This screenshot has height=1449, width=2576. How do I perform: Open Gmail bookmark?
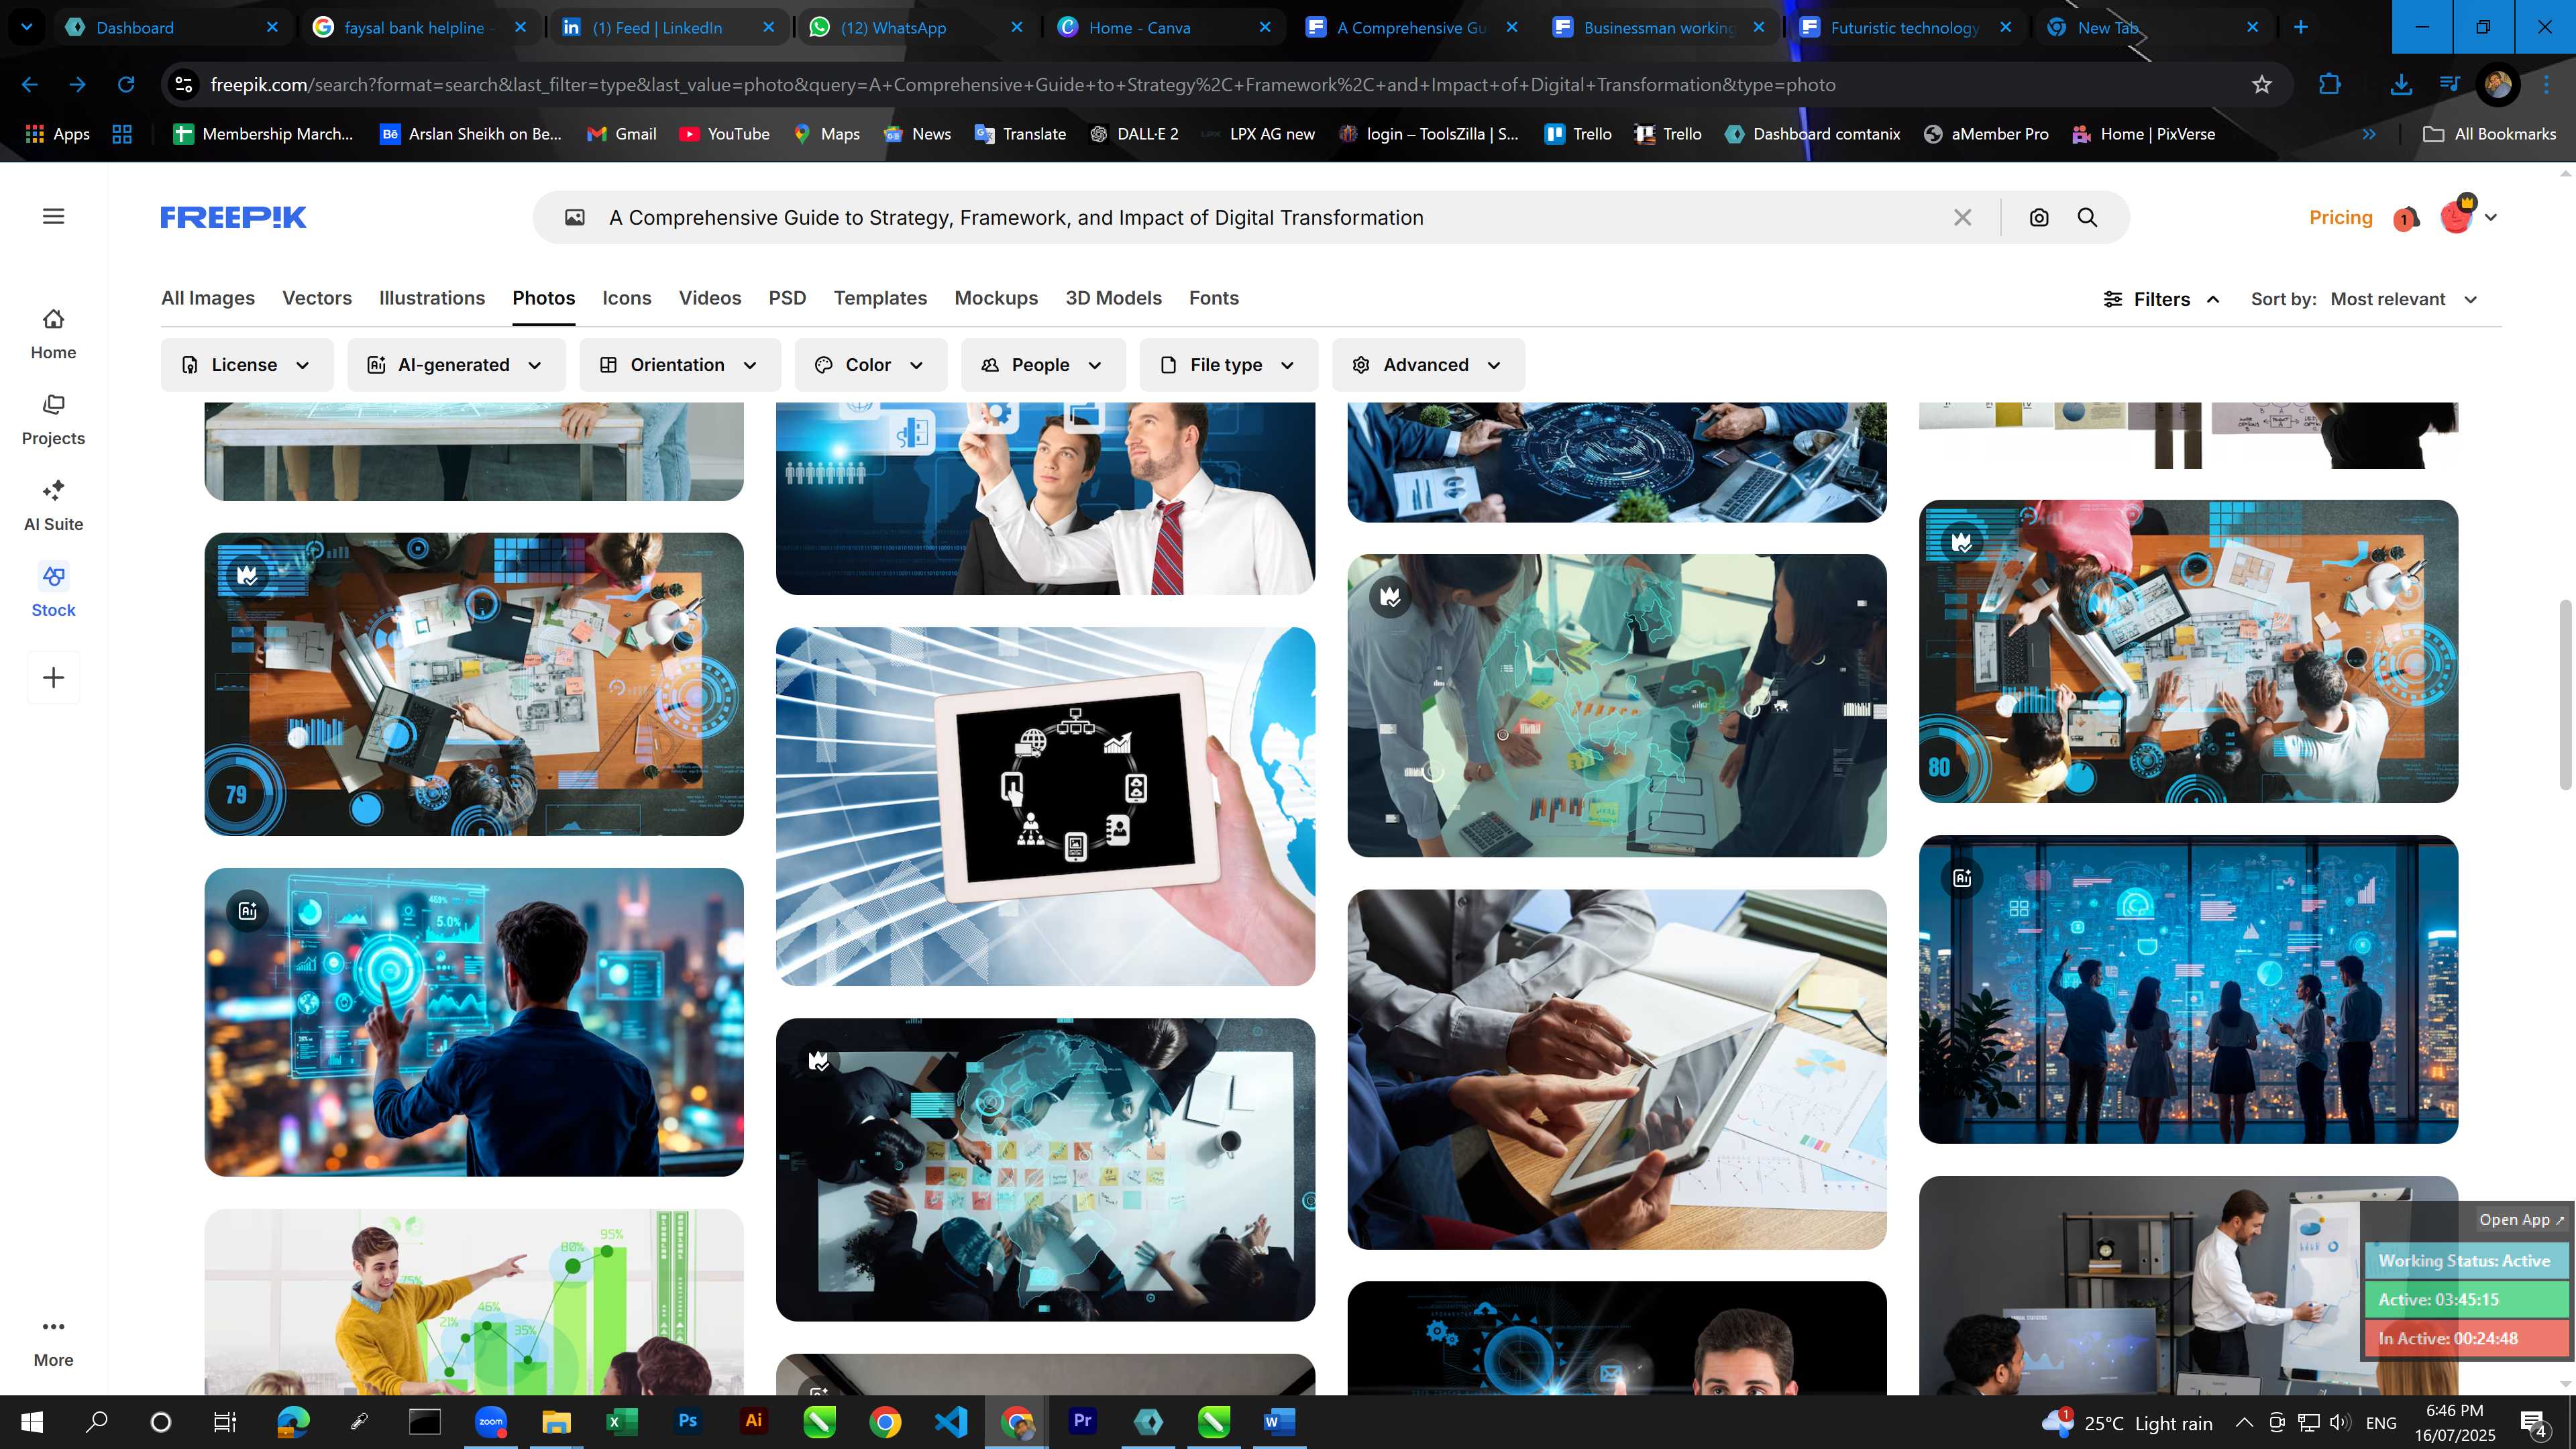click(621, 134)
